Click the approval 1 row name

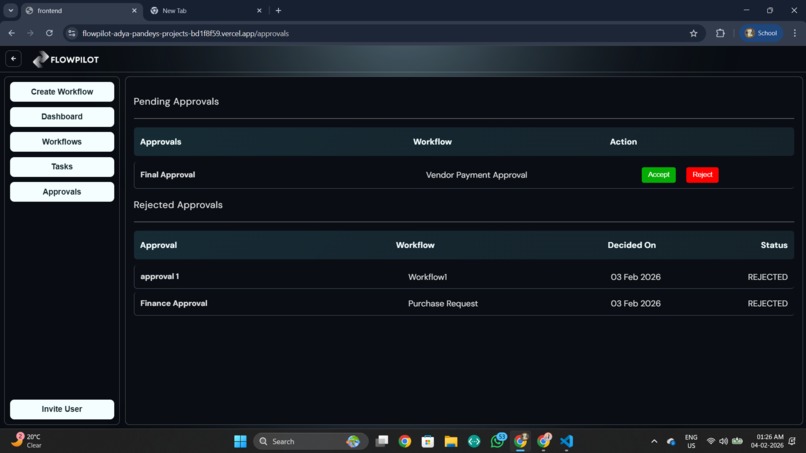point(160,277)
